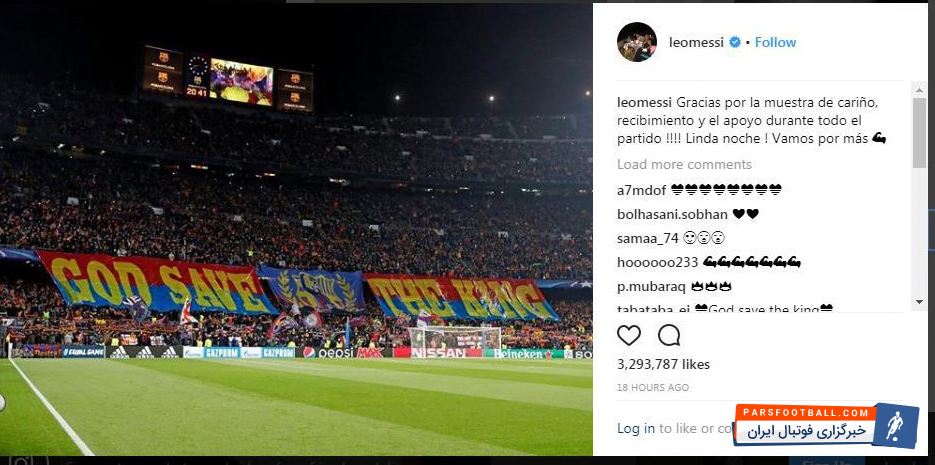Expand Load more comments

point(684,164)
